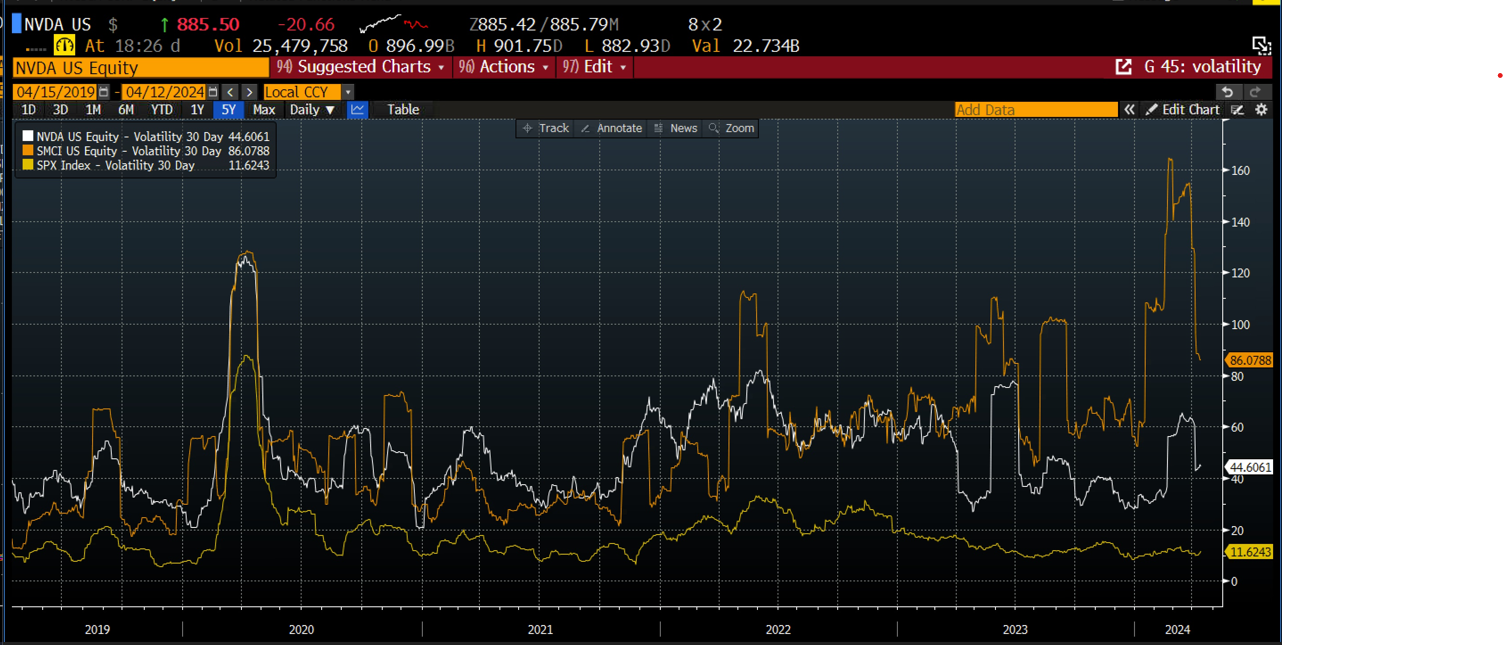The width and height of the screenshot is (1504, 645).
Task: Switch to the Table view tab
Action: (403, 110)
